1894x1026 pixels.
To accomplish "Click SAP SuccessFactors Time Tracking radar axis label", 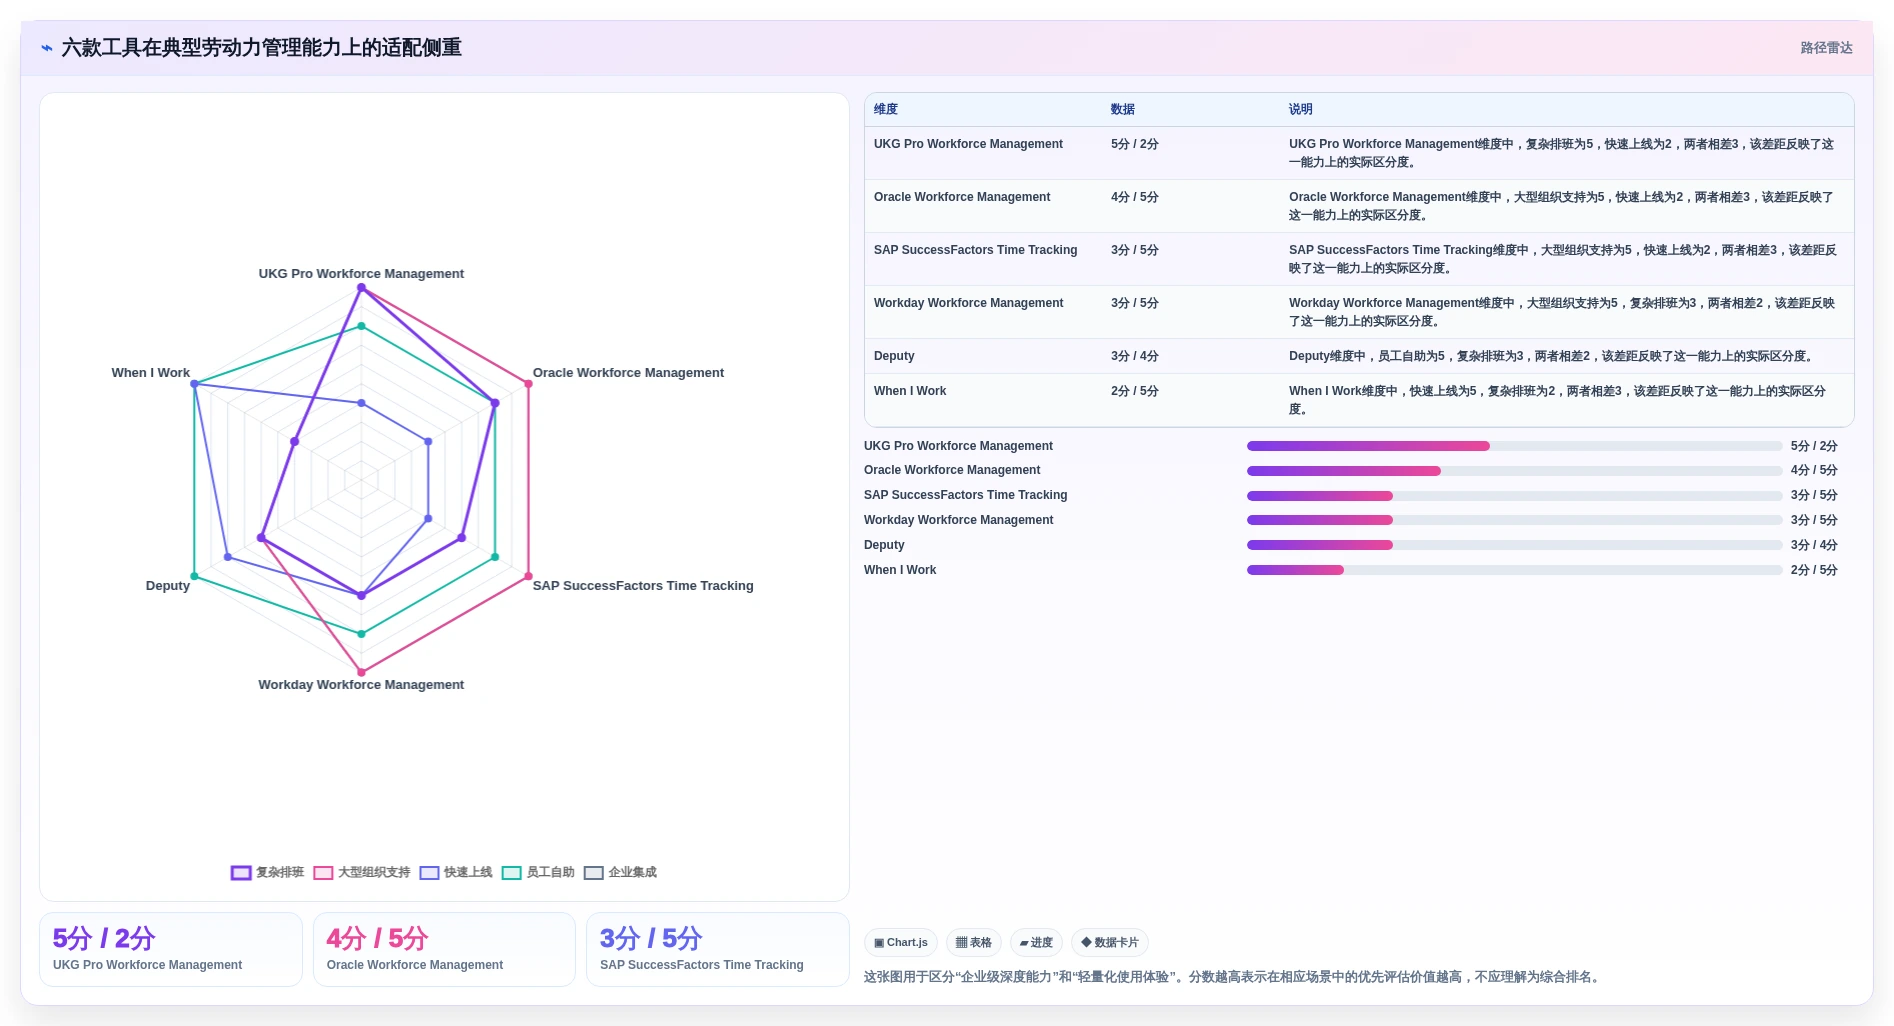I will pos(643,586).
